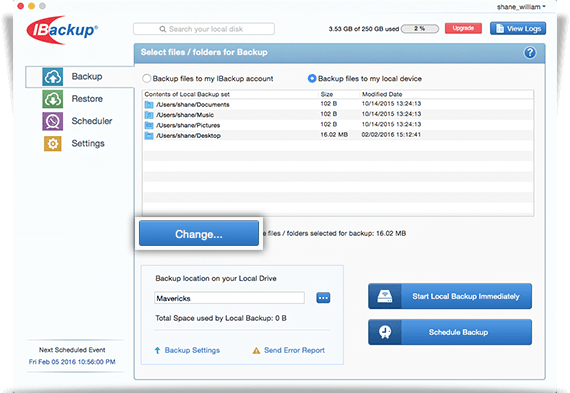Screen dimensions: 570x393
Task: Click the Restore cloud download icon
Action: (x=53, y=99)
